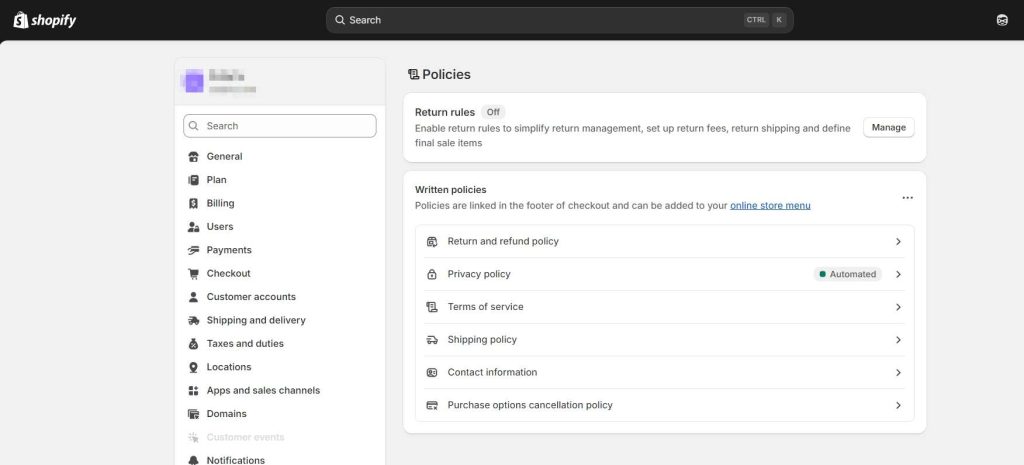Click the Automated badge on Privacy policy
Image resolution: width=1024 pixels, height=465 pixels.
(x=848, y=274)
